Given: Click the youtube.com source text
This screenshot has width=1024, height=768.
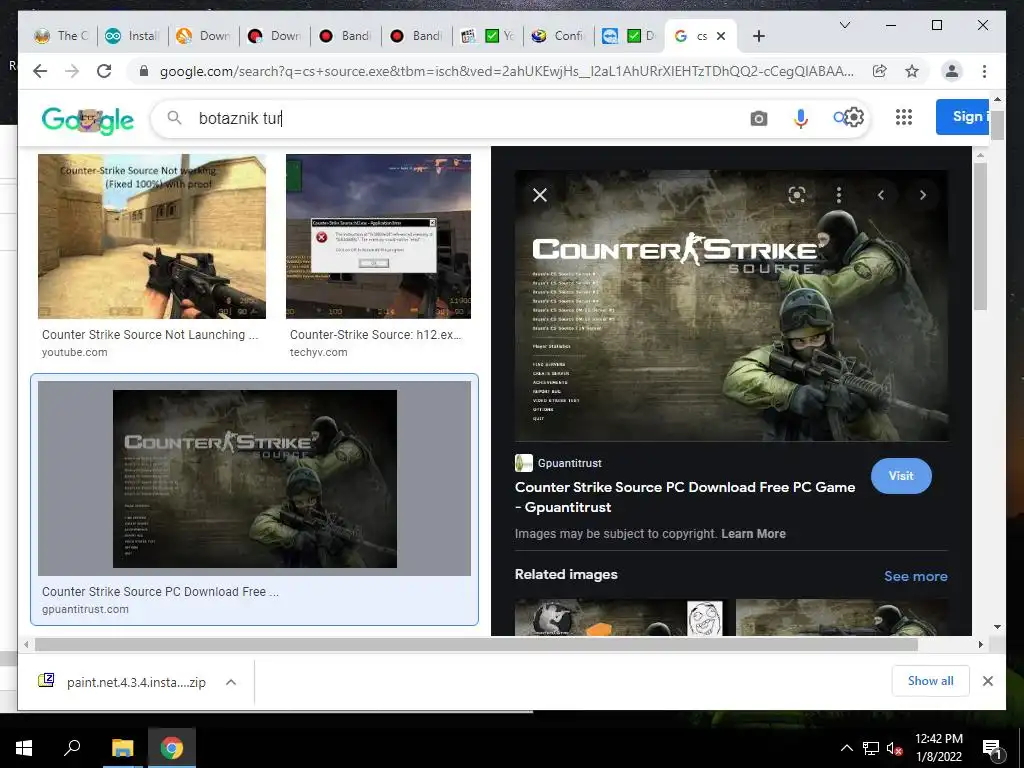Looking at the screenshot, I should click(x=74, y=352).
